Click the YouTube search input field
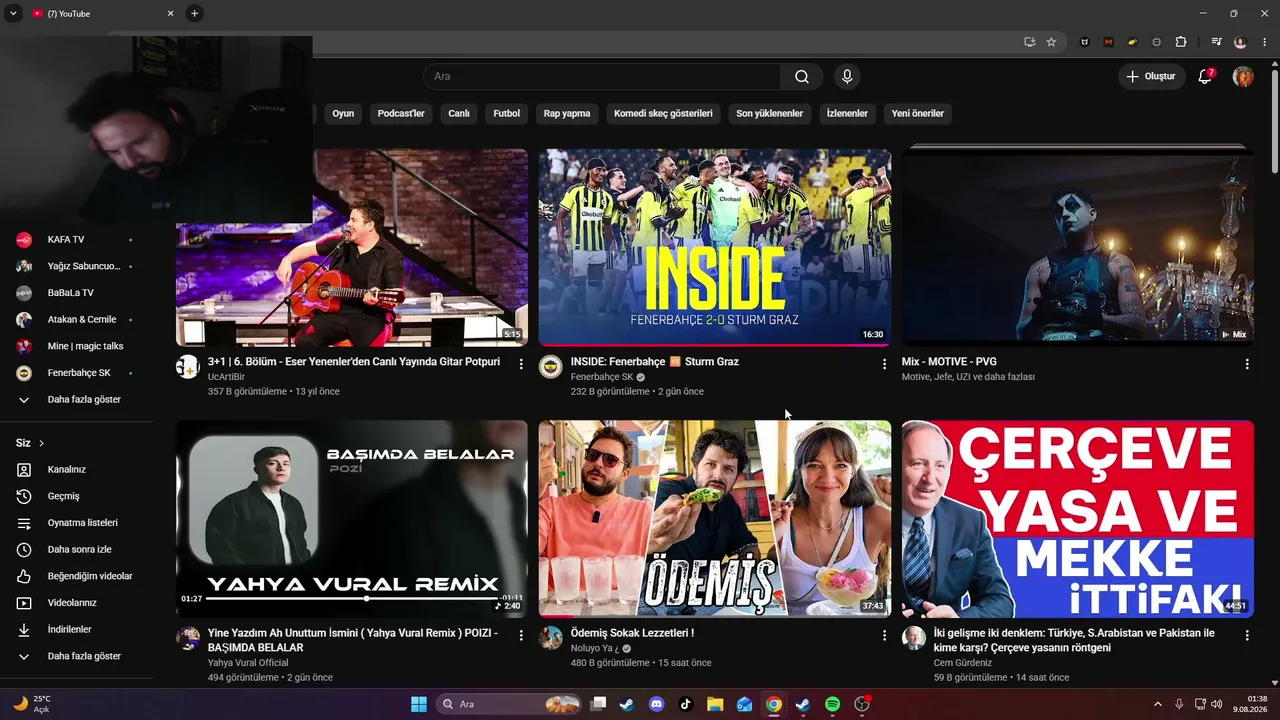Viewport: 1280px width, 720px height. pyautogui.click(x=602, y=77)
